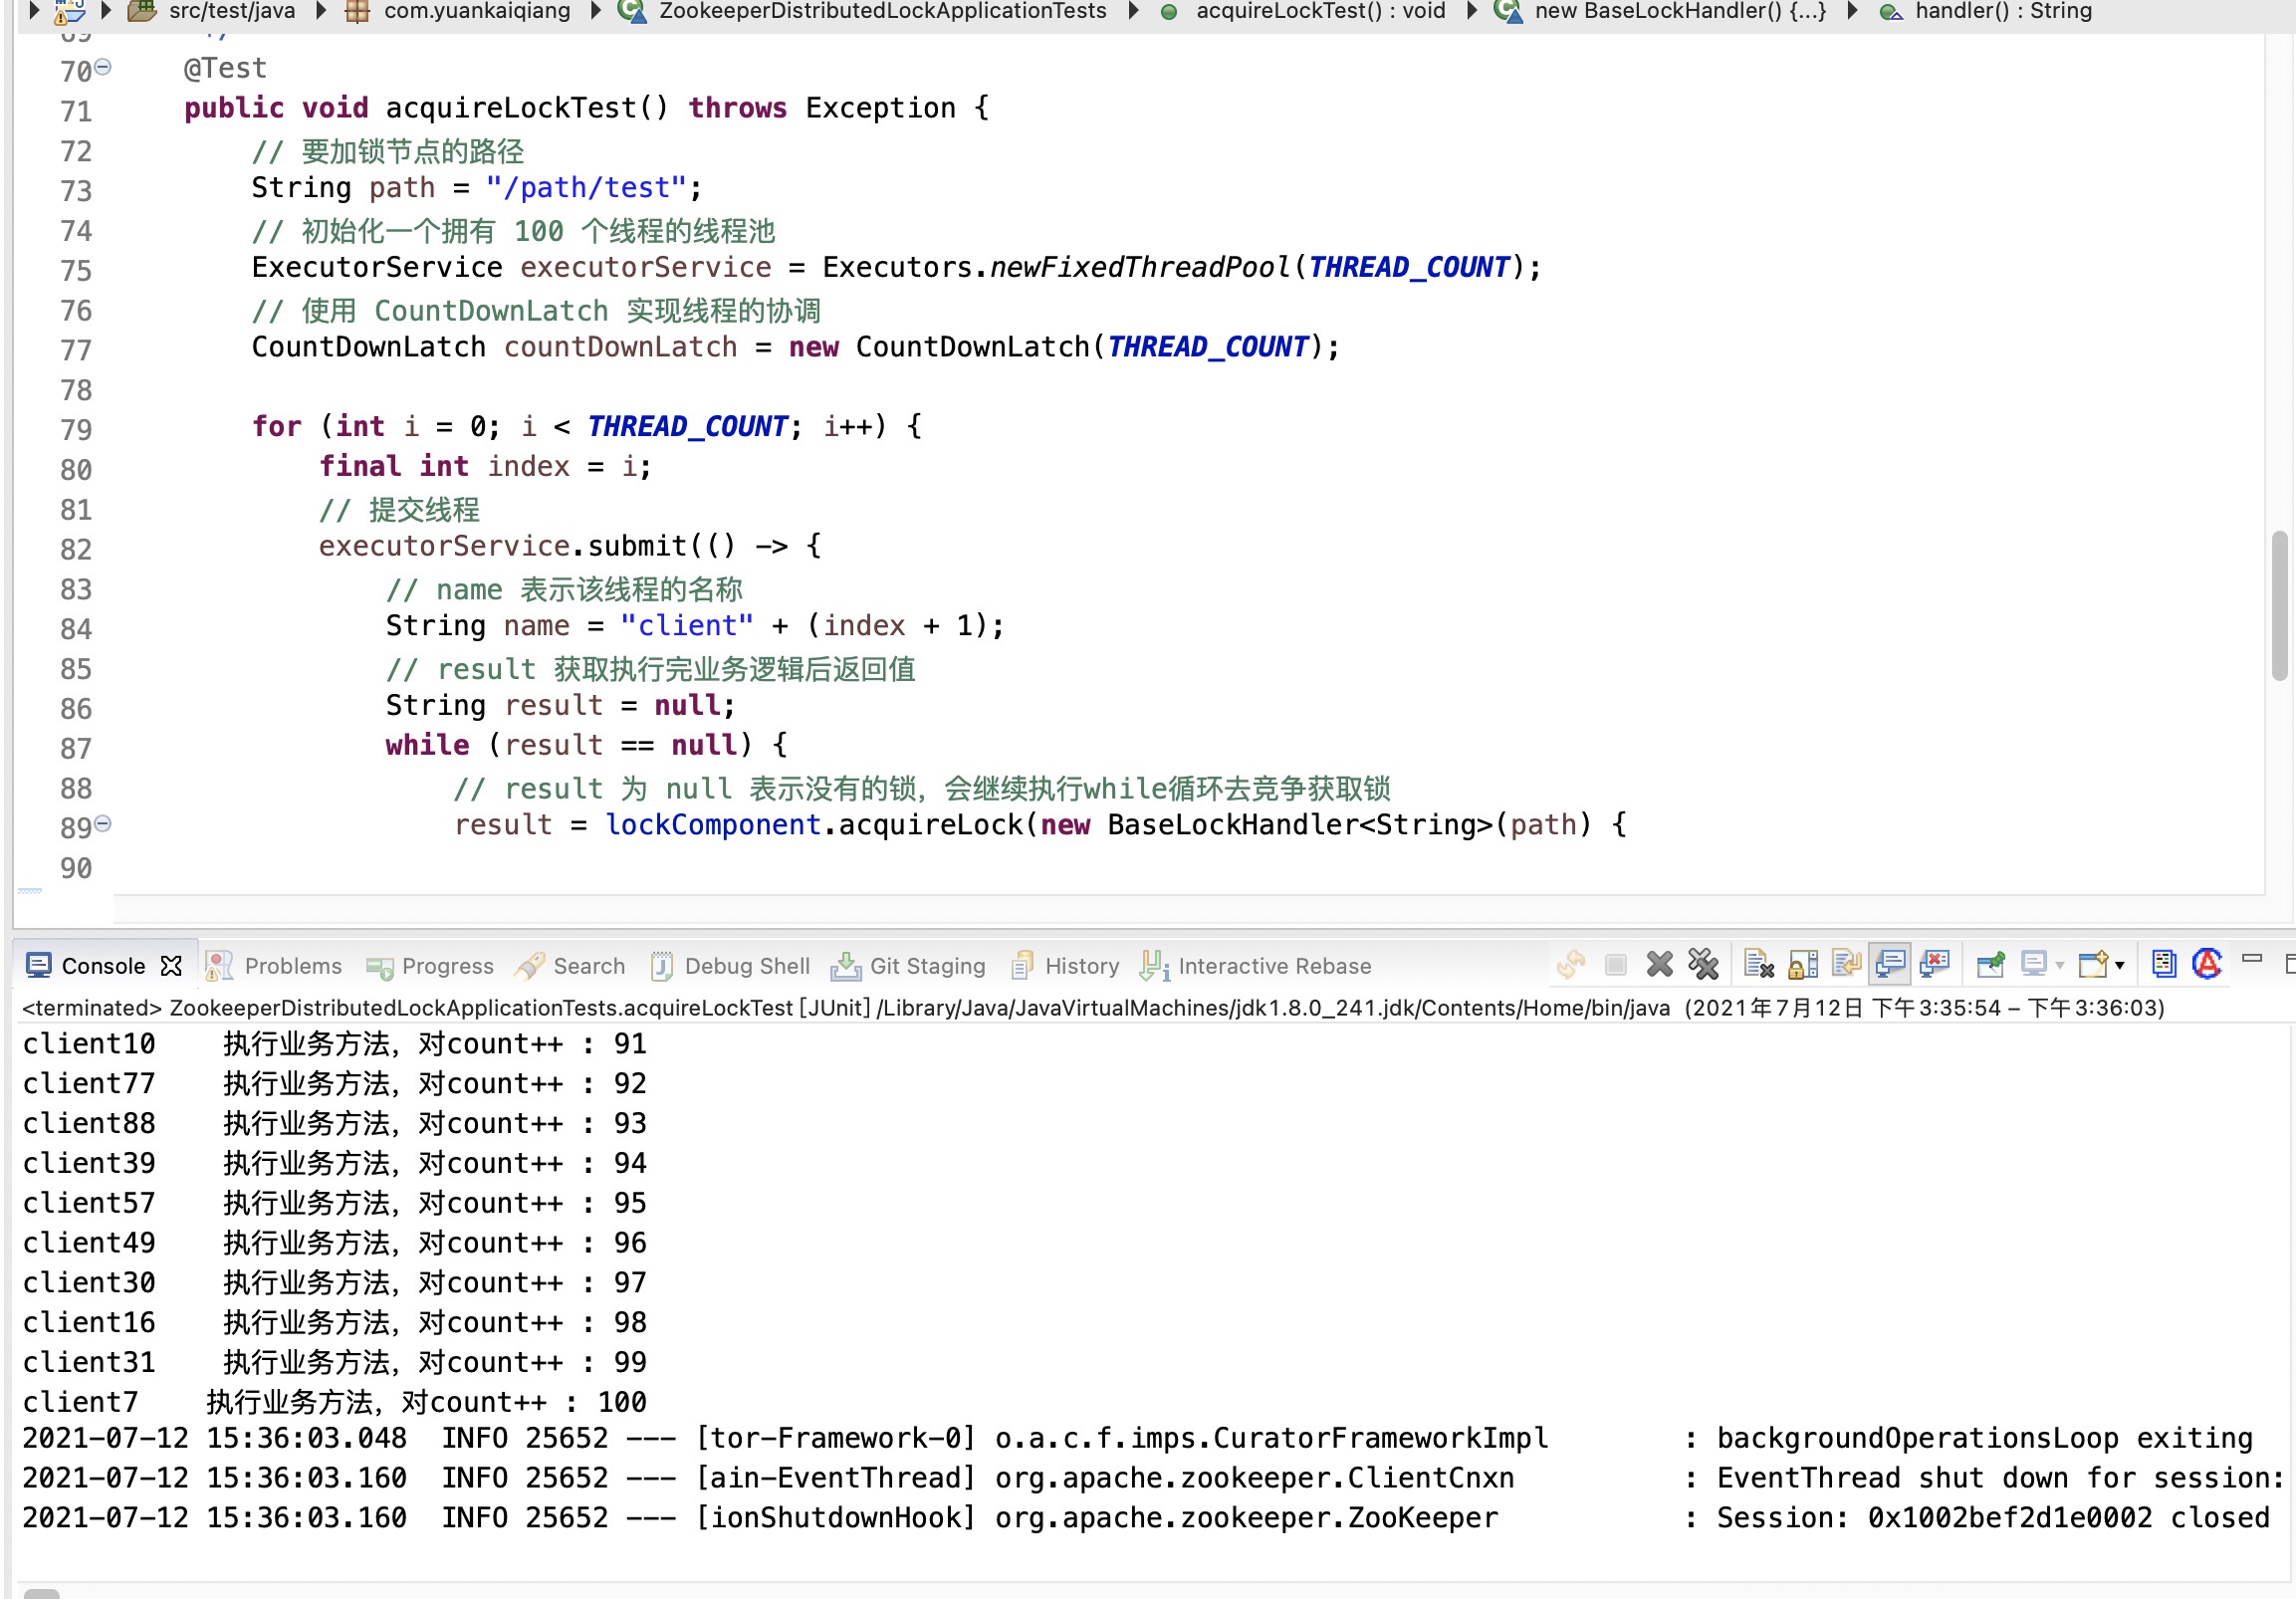
Task: Click the grayed Relaunch icon in Console toolbar
Action: [x=1571, y=965]
